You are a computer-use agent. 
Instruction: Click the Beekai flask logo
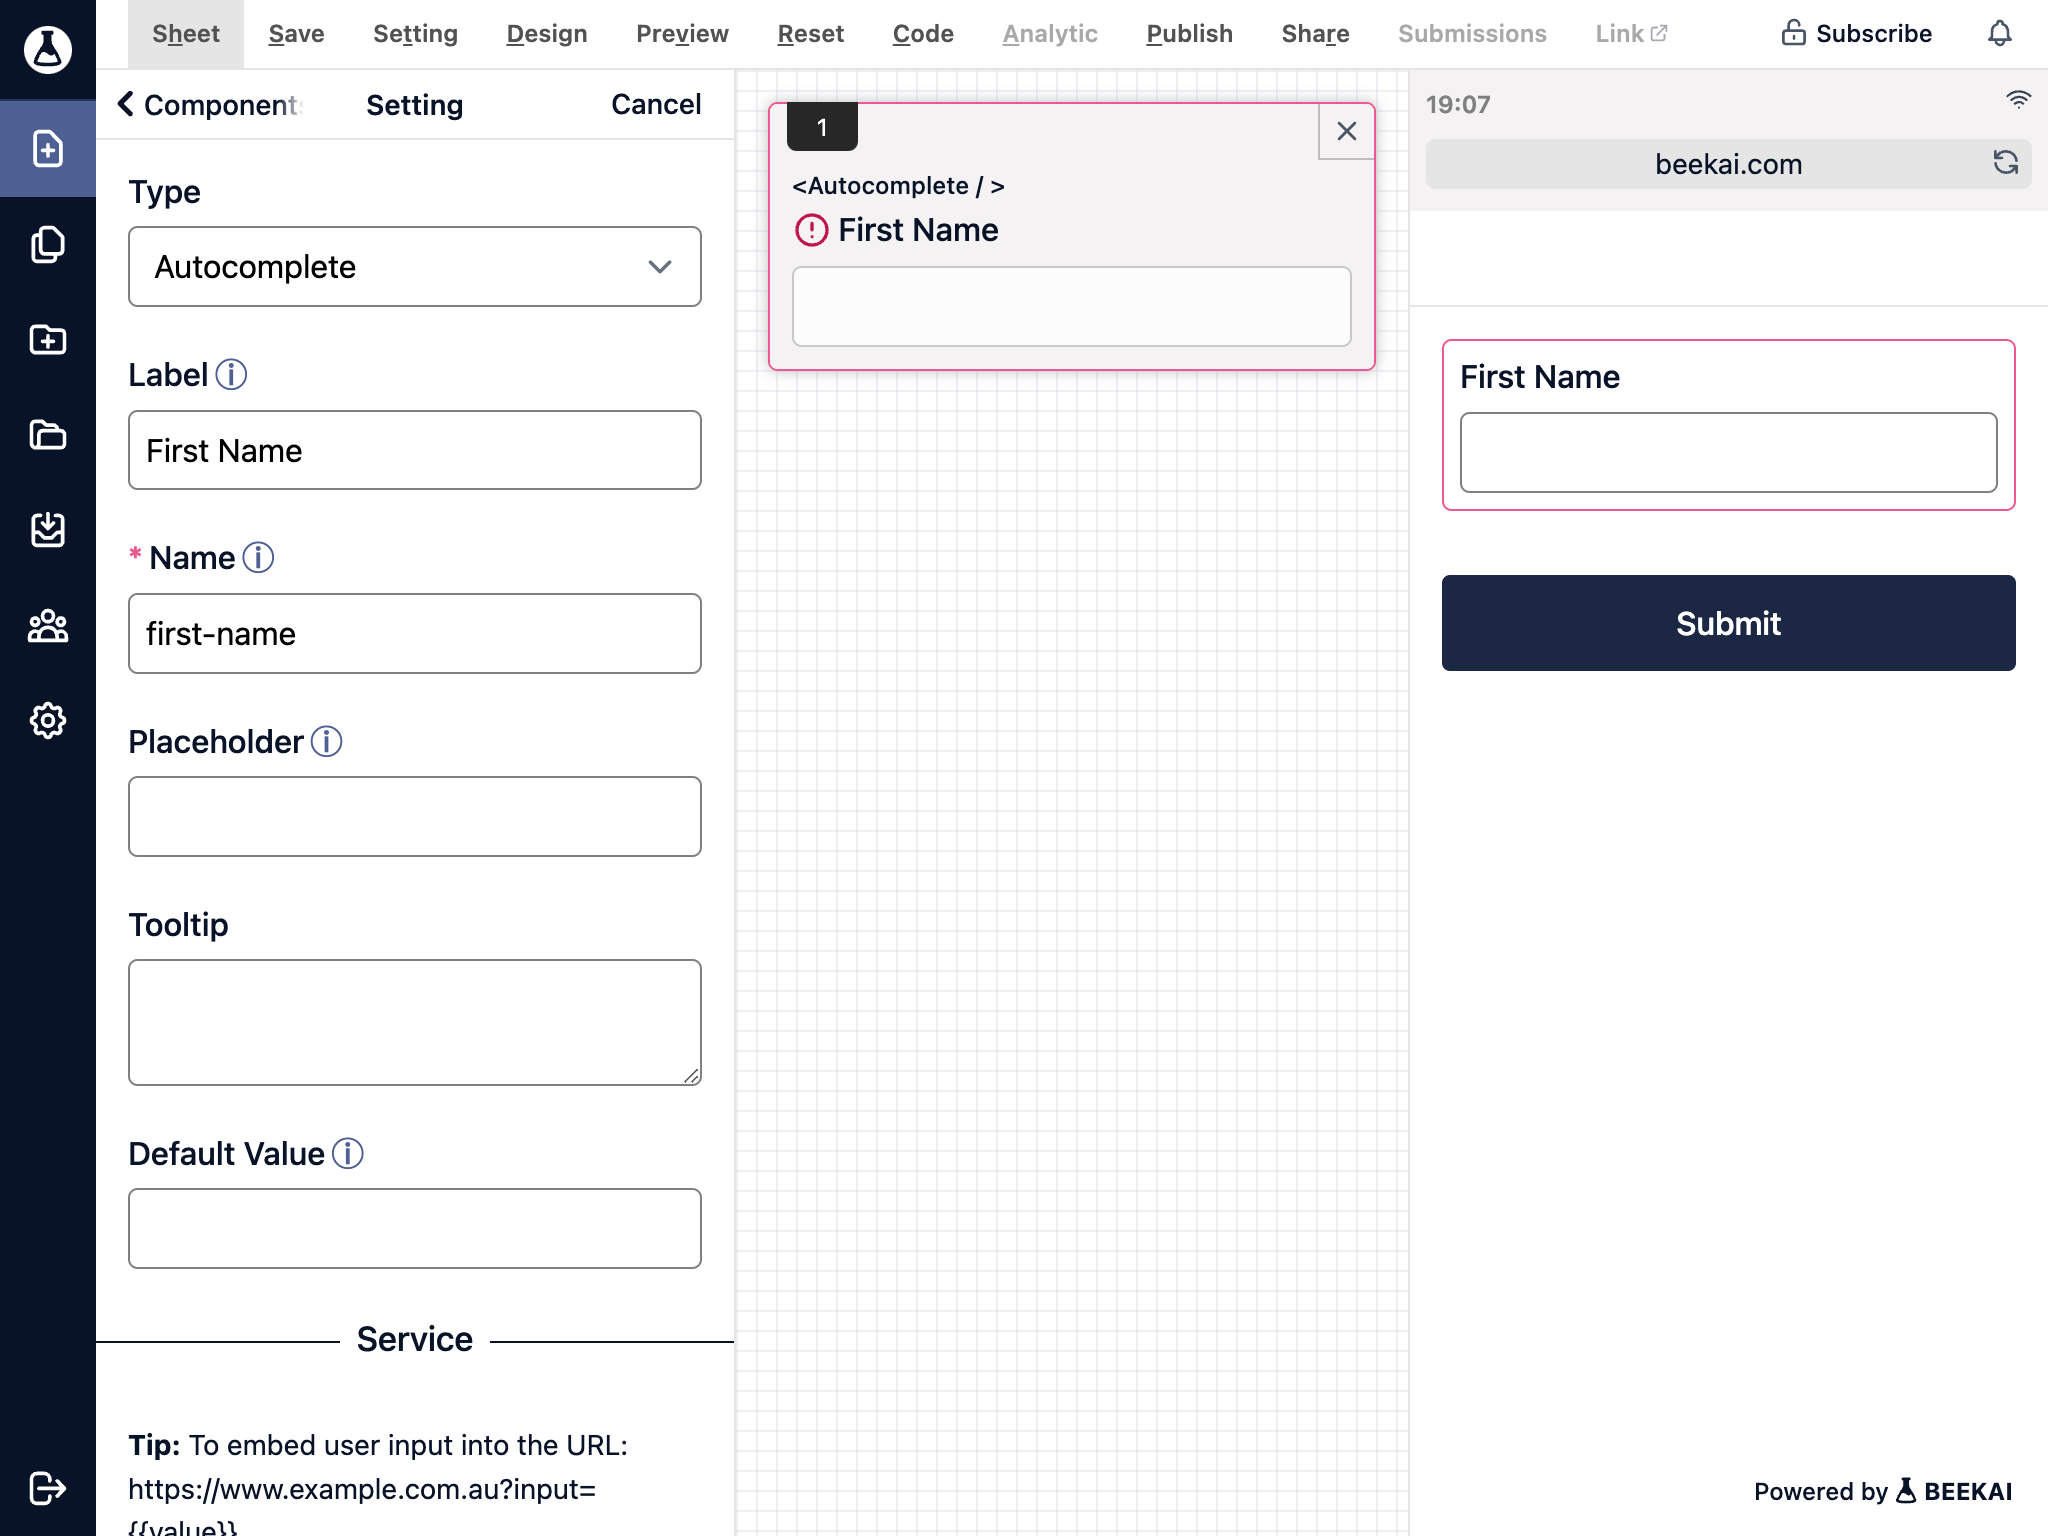tap(48, 48)
